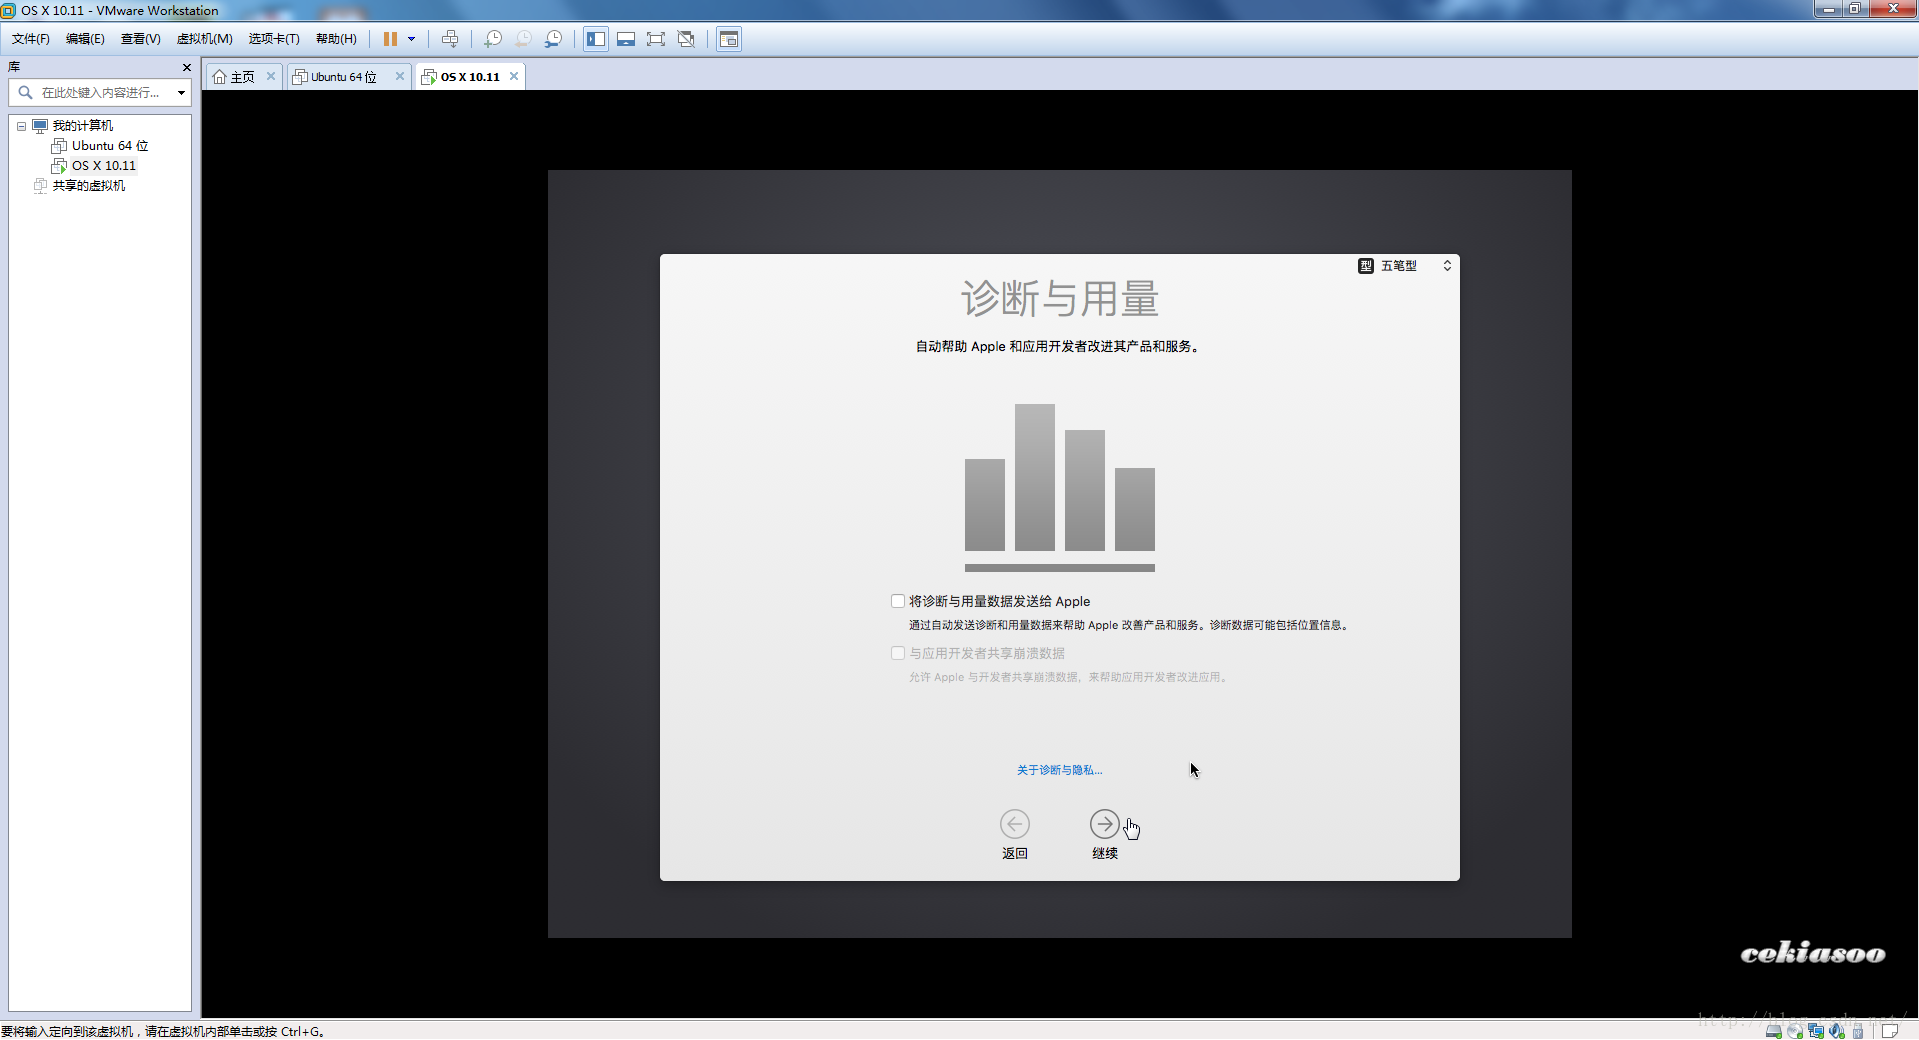Take a snapshot of the virtual machine
Image resolution: width=1919 pixels, height=1040 pixels.
[493, 39]
